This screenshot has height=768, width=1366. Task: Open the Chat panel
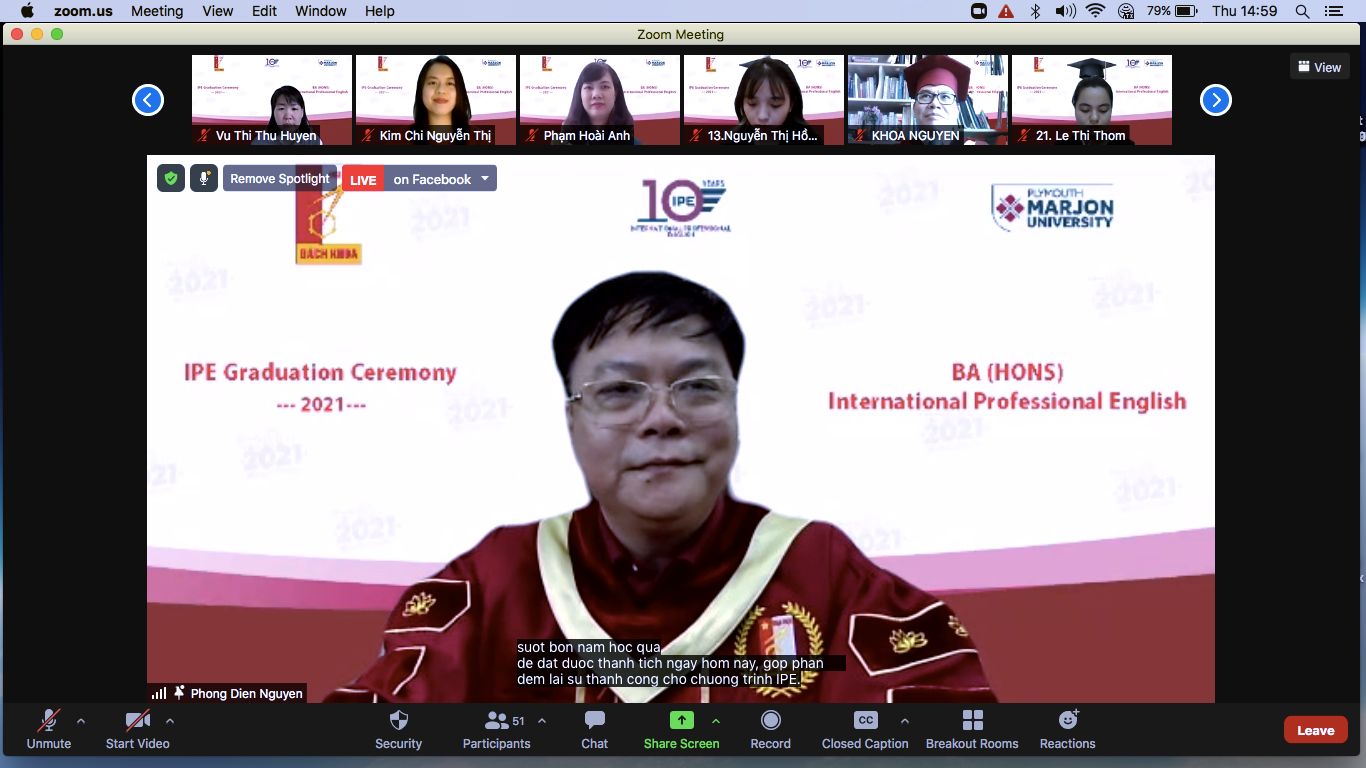(x=594, y=729)
